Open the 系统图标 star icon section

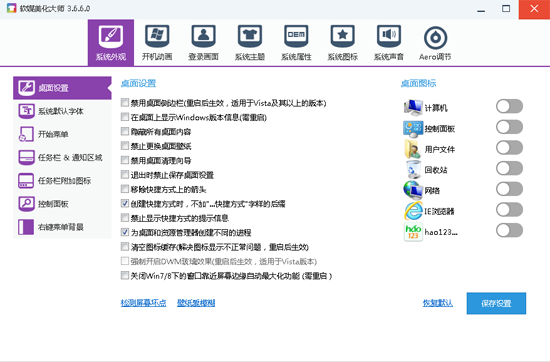coord(342,43)
